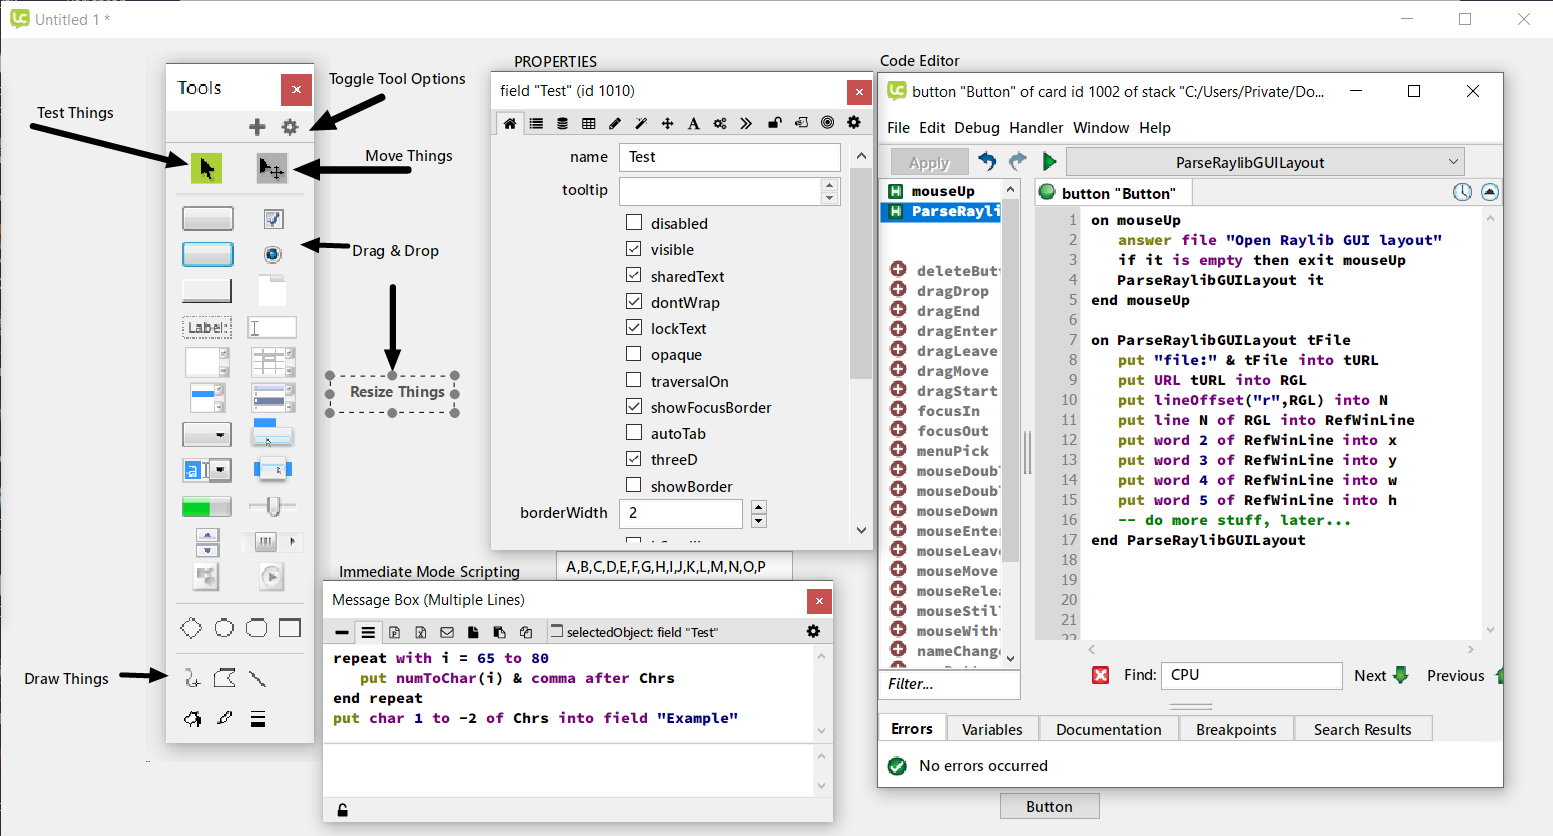Uncheck the threeD checkbox
This screenshot has width=1553, height=836.
coord(634,459)
